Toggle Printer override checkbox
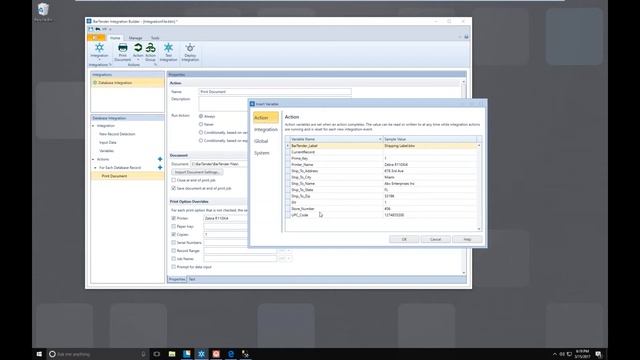 click(x=173, y=218)
